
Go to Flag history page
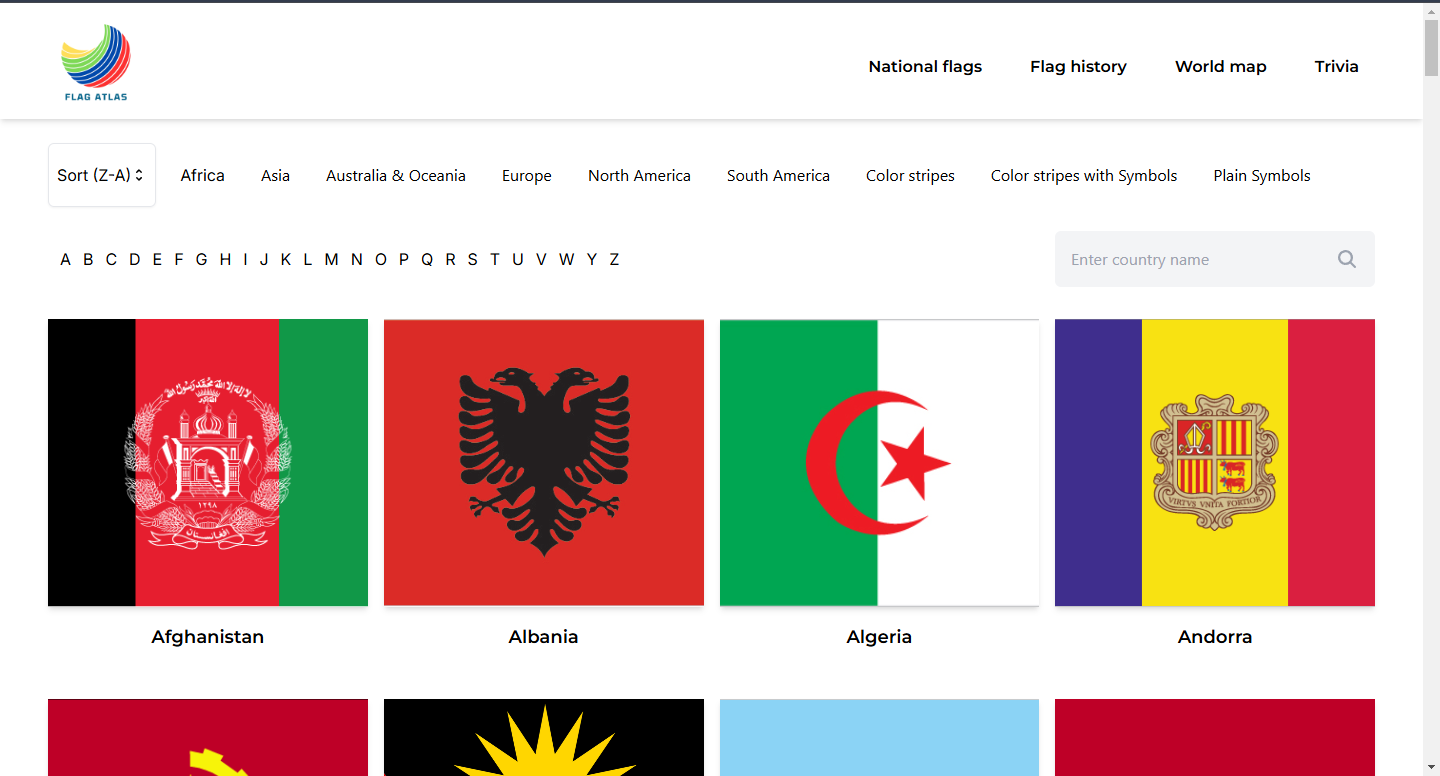coord(1078,66)
